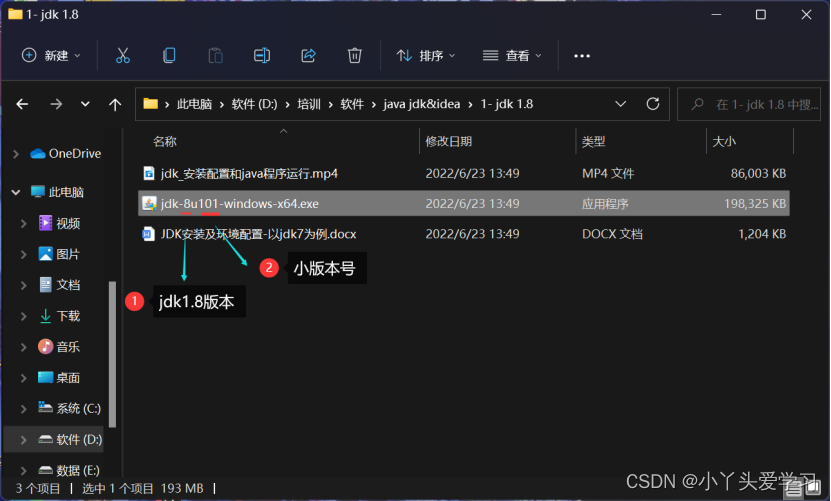This screenshot has height=501, width=831.
Task: Go forward with the right arrow
Action: [x=56, y=104]
